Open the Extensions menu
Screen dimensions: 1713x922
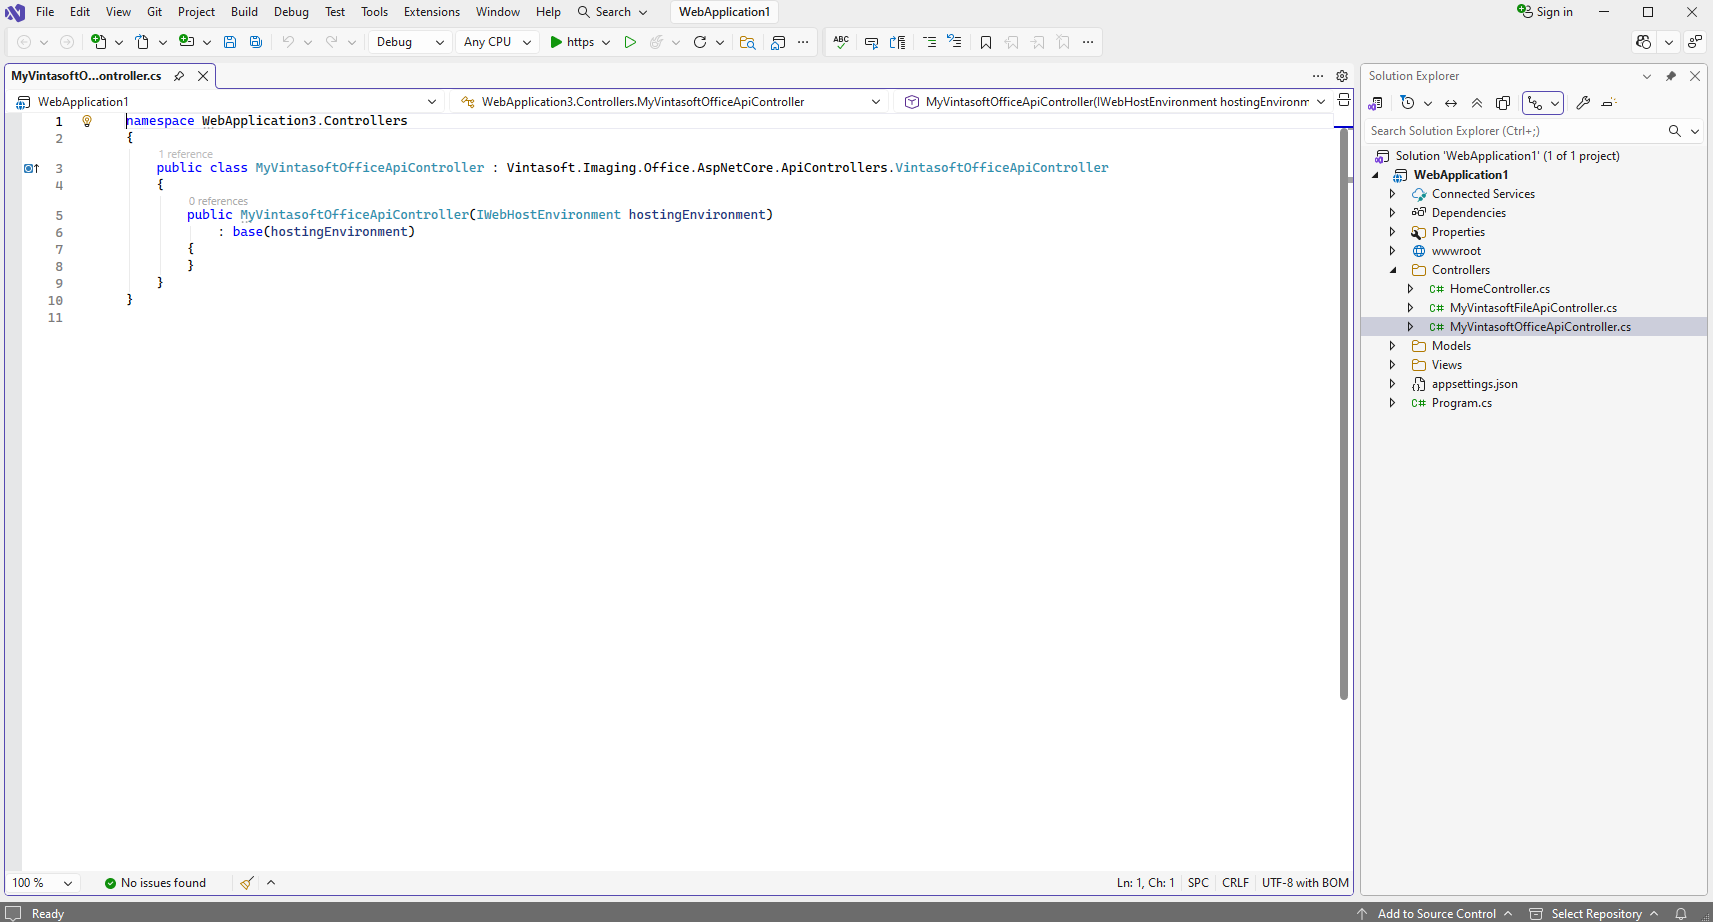point(431,12)
